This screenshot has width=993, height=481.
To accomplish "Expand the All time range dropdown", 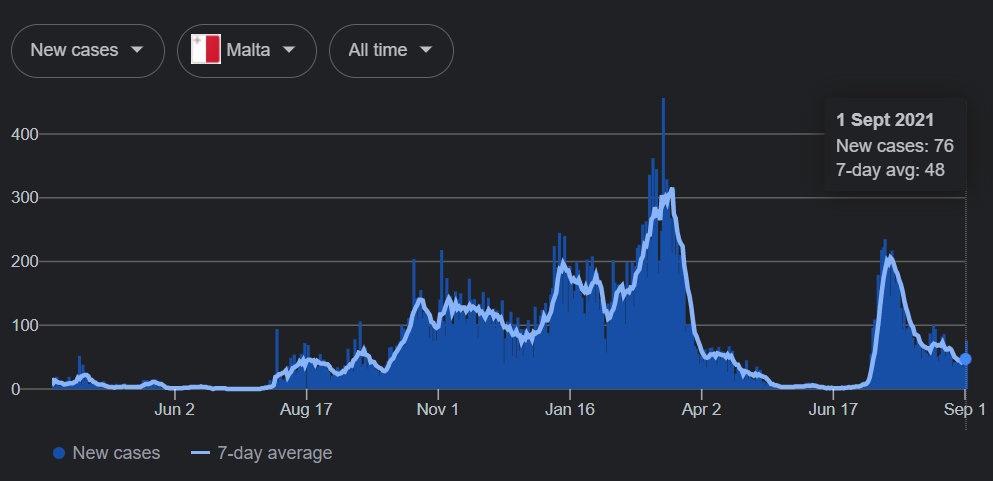I will pyautogui.click(x=391, y=50).
